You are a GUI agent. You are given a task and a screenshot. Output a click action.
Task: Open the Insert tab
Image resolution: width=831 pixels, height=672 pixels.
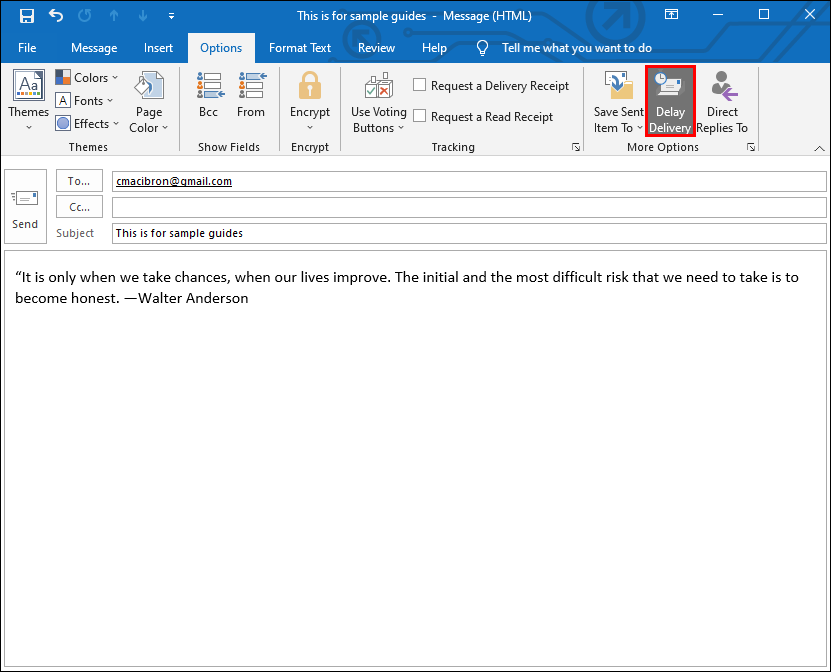tap(158, 48)
